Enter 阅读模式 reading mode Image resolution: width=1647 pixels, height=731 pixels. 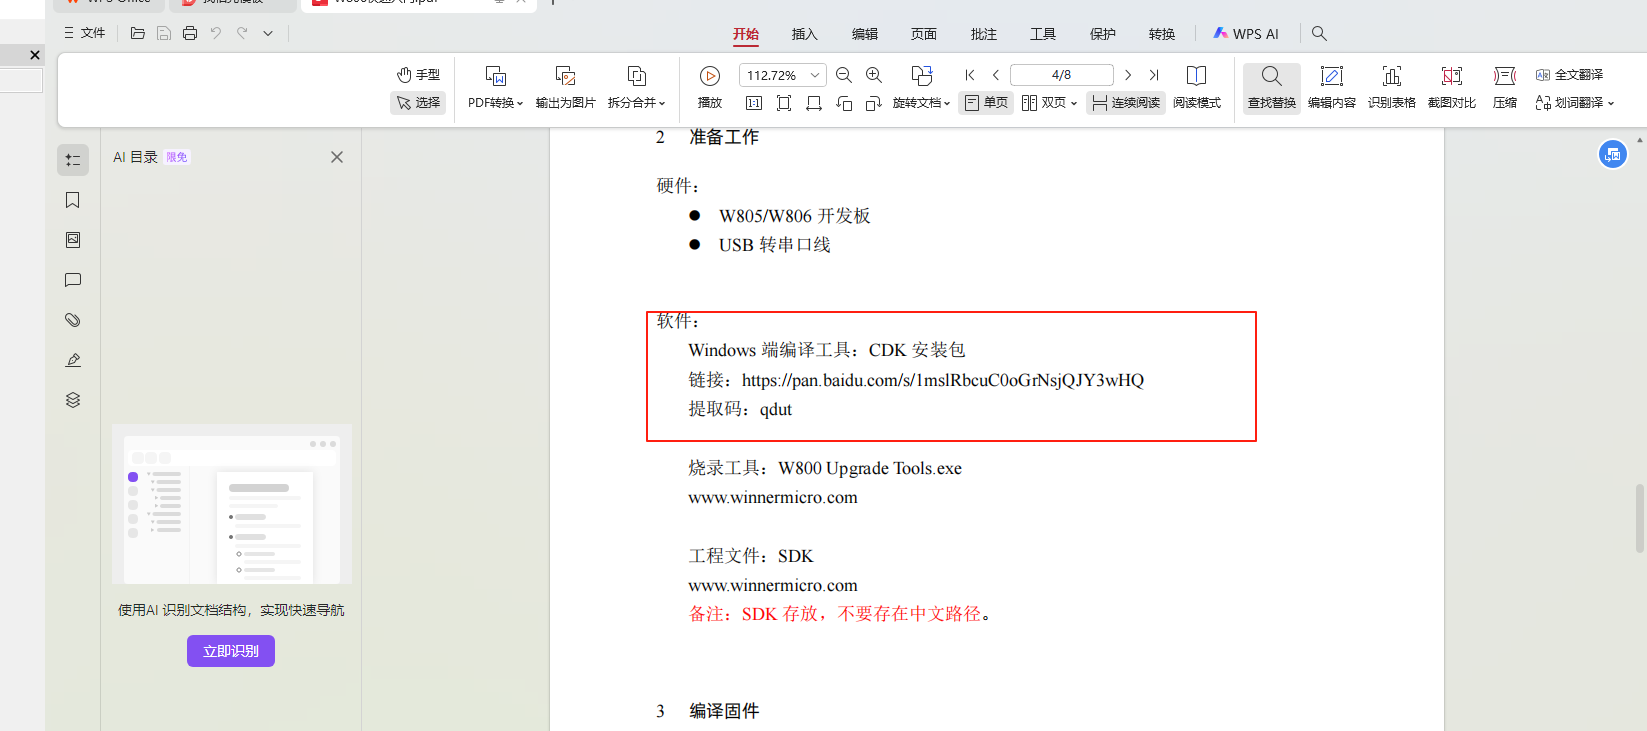click(x=1197, y=88)
